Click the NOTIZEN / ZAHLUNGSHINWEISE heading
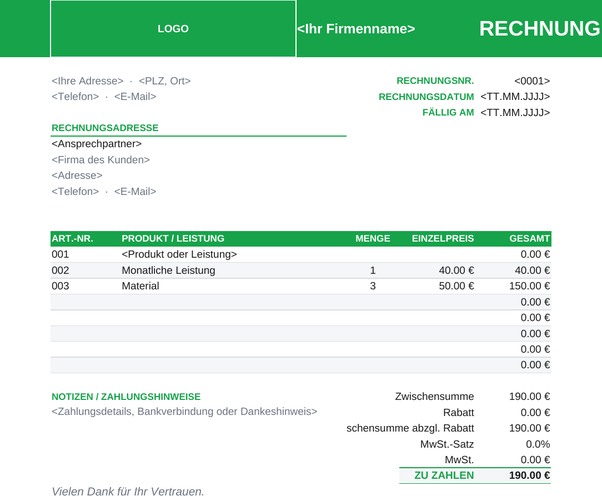Screen dimensions: 602x496 (x=126, y=397)
